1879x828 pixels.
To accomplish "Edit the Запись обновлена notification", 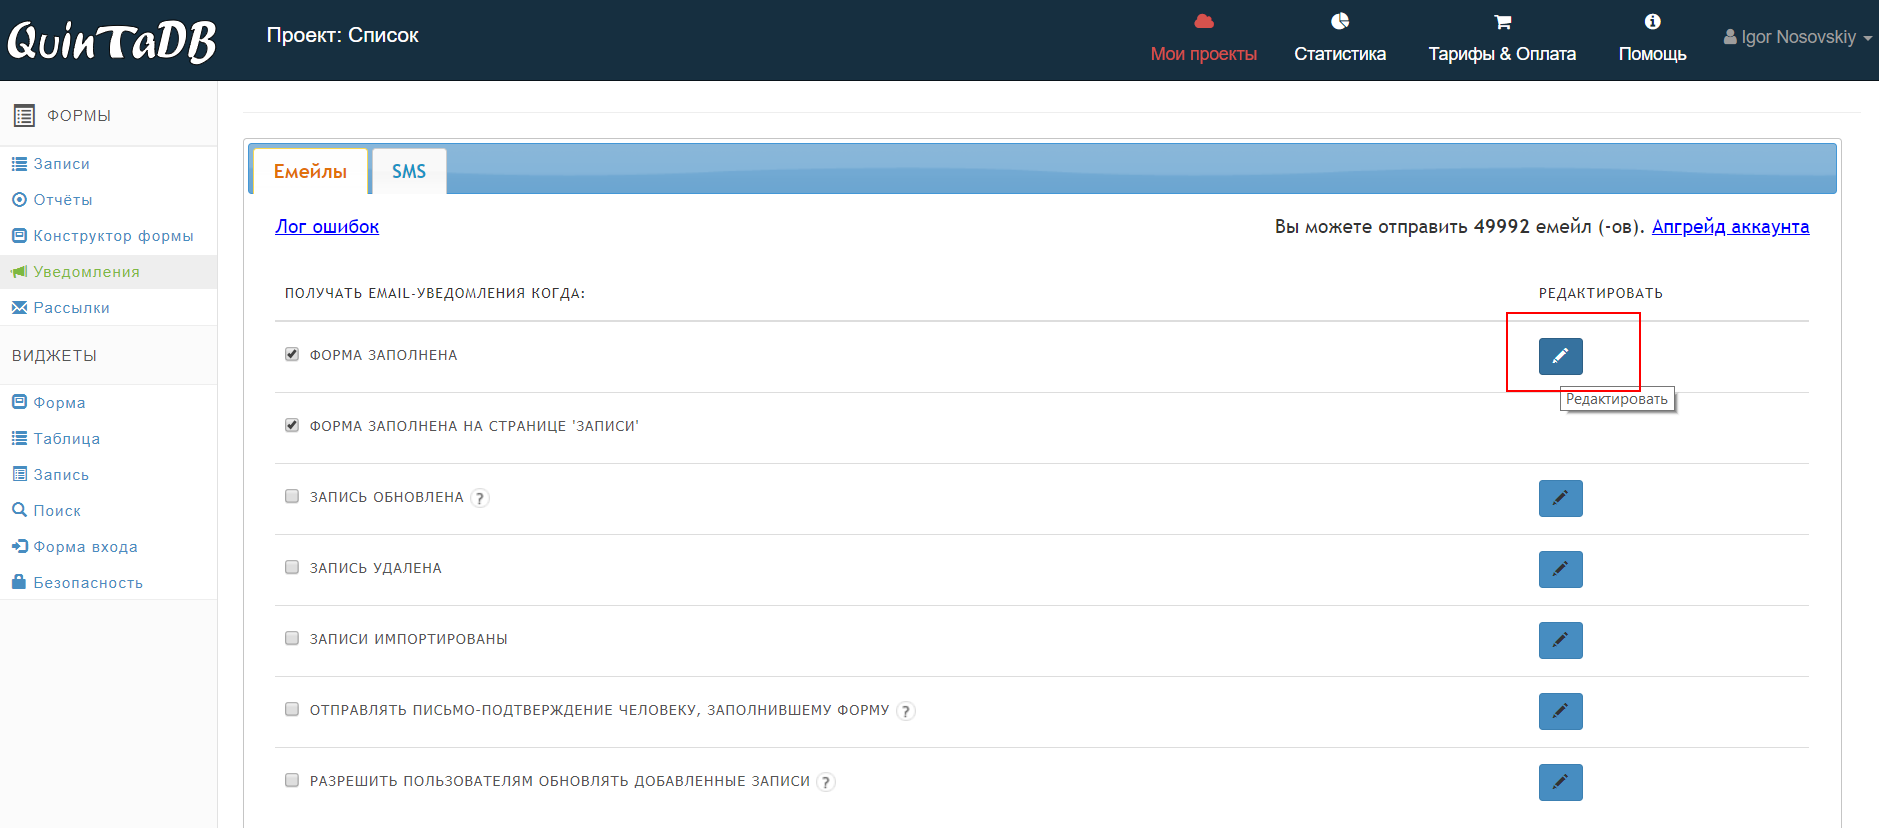I will (x=1560, y=498).
